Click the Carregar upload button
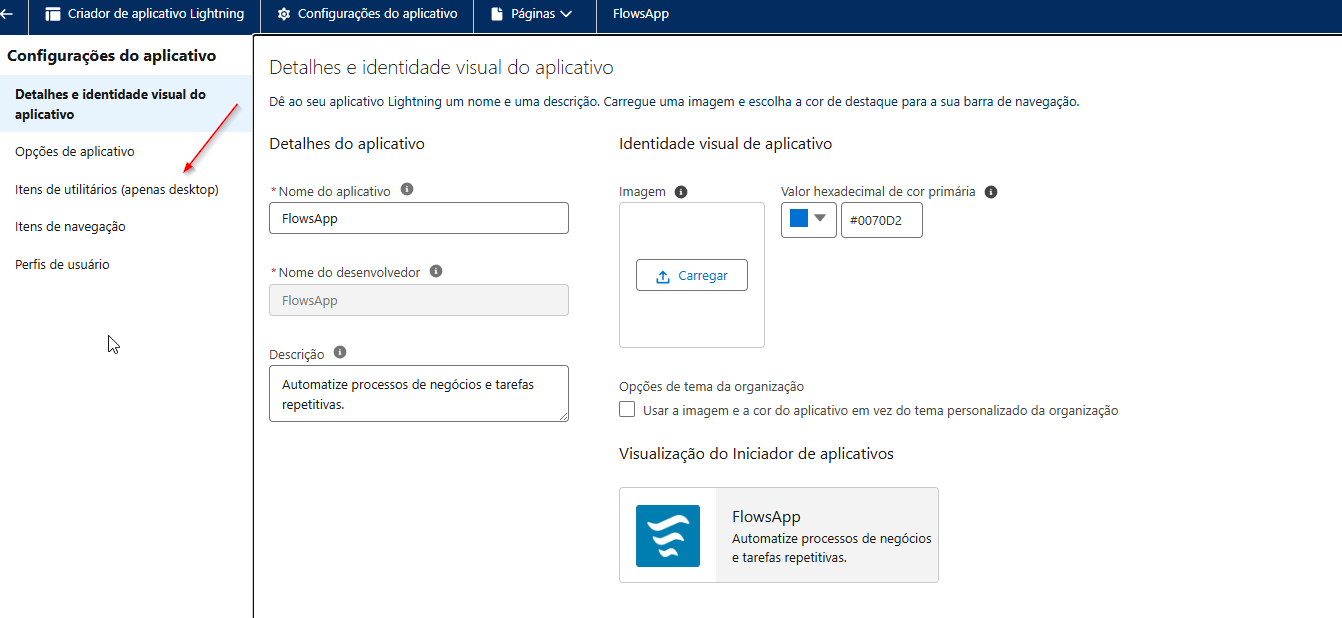This screenshot has width=1342, height=618. point(692,275)
